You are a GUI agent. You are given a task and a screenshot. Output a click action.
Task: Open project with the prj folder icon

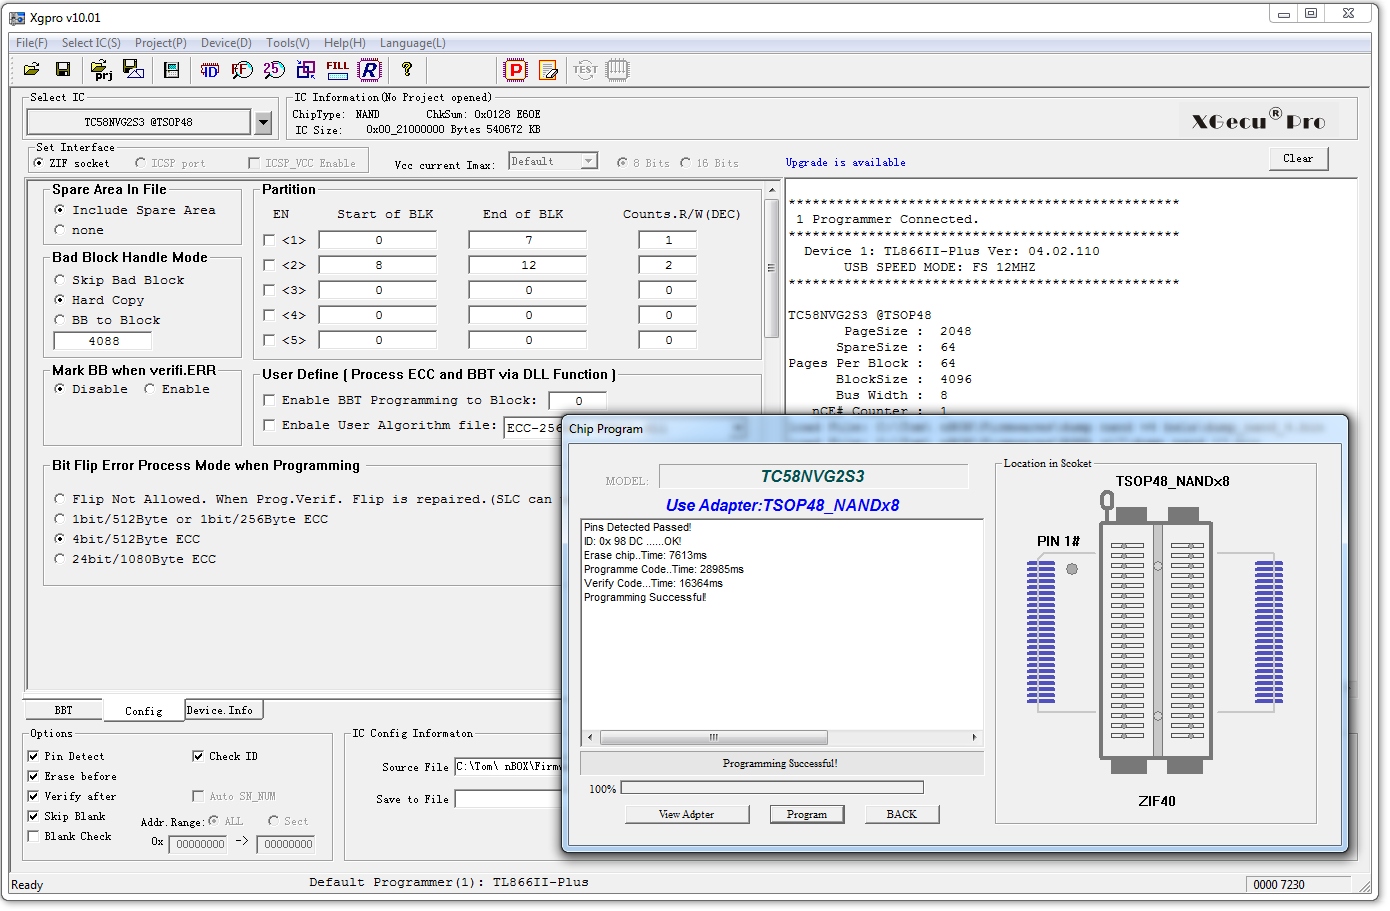101,69
